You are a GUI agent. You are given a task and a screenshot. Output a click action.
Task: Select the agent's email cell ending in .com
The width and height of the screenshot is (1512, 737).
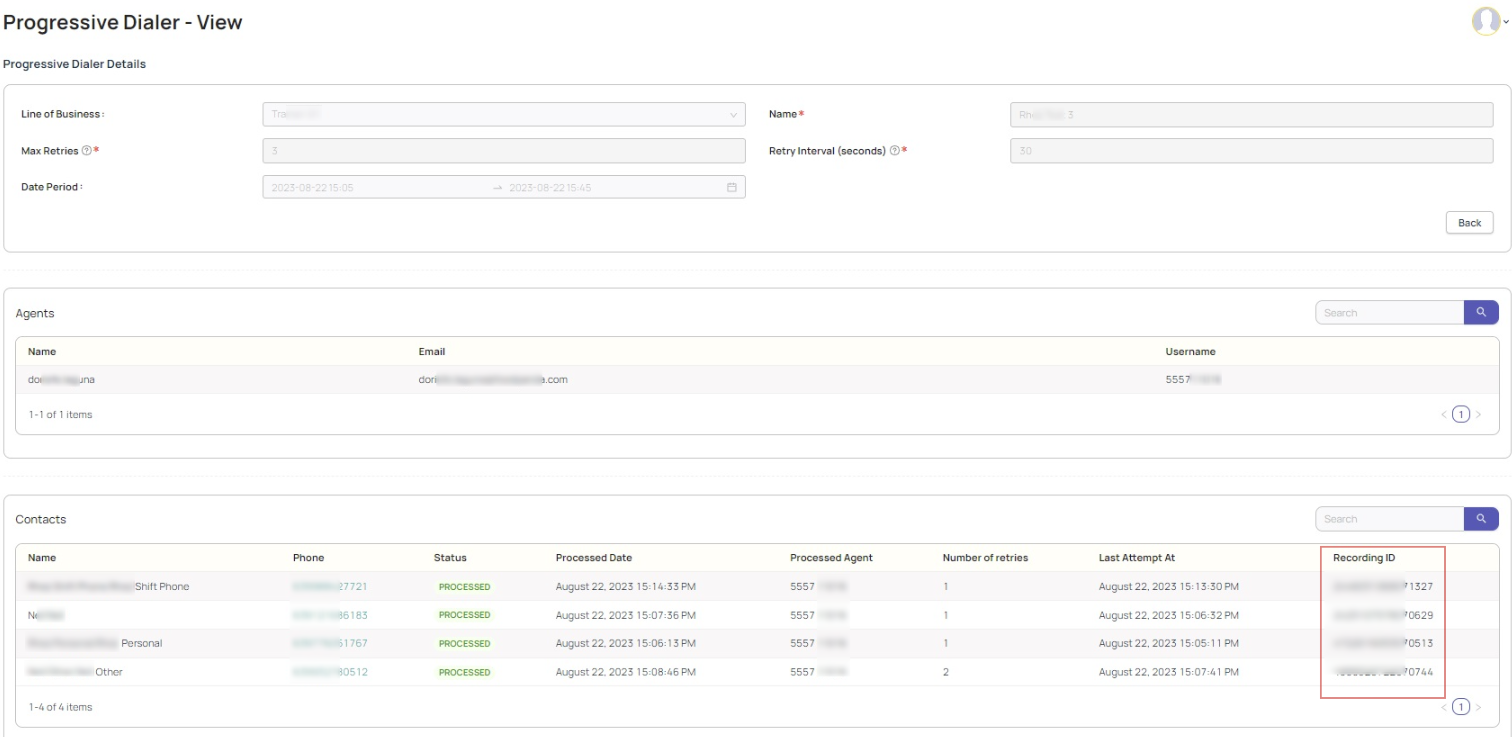(493, 380)
